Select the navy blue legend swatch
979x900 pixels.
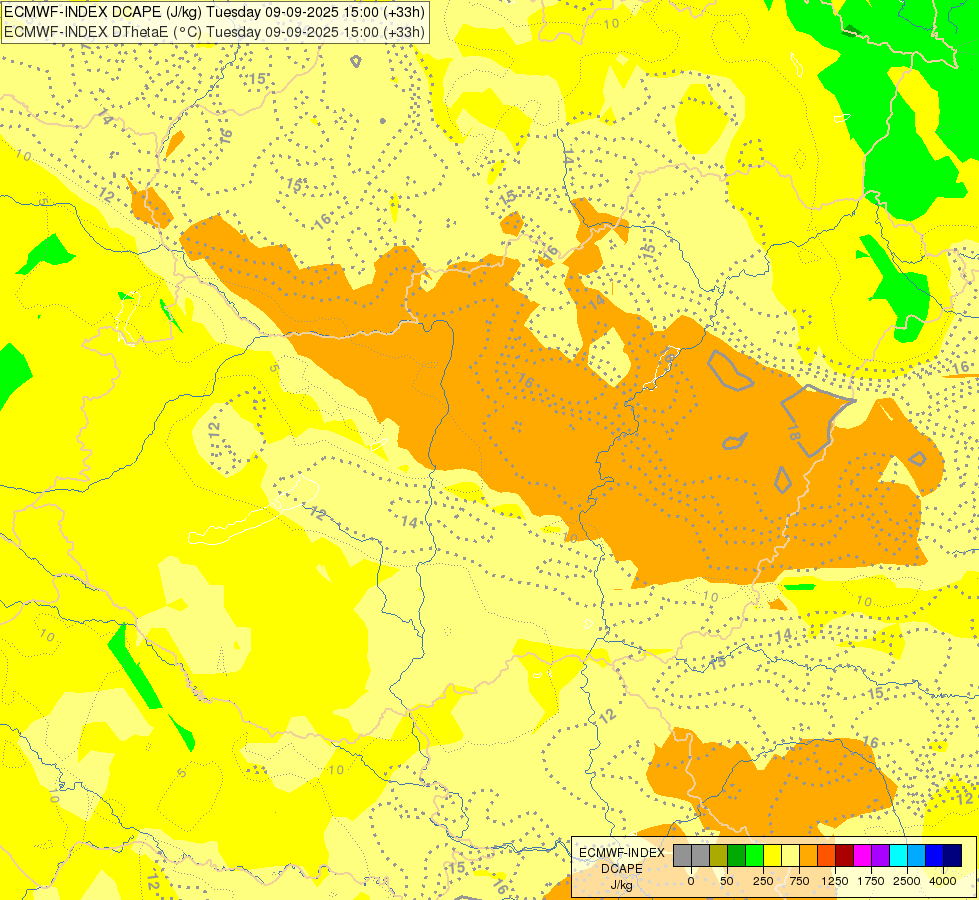(953, 856)
